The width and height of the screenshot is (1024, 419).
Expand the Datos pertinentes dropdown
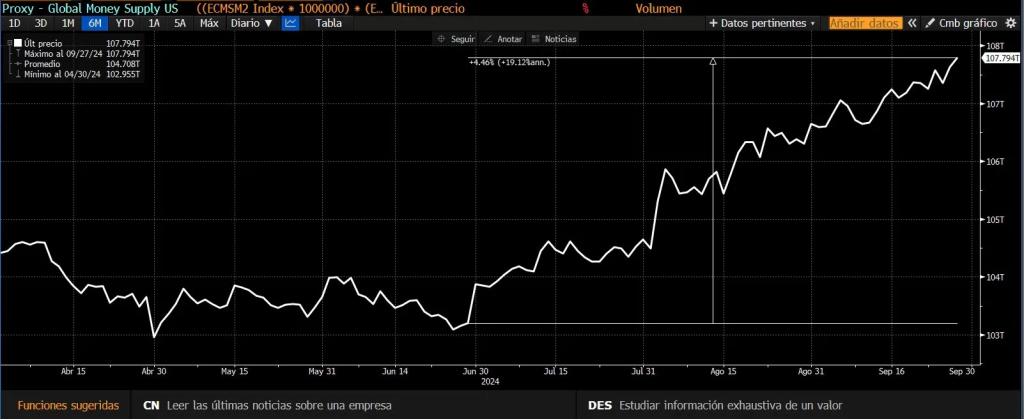762,22
